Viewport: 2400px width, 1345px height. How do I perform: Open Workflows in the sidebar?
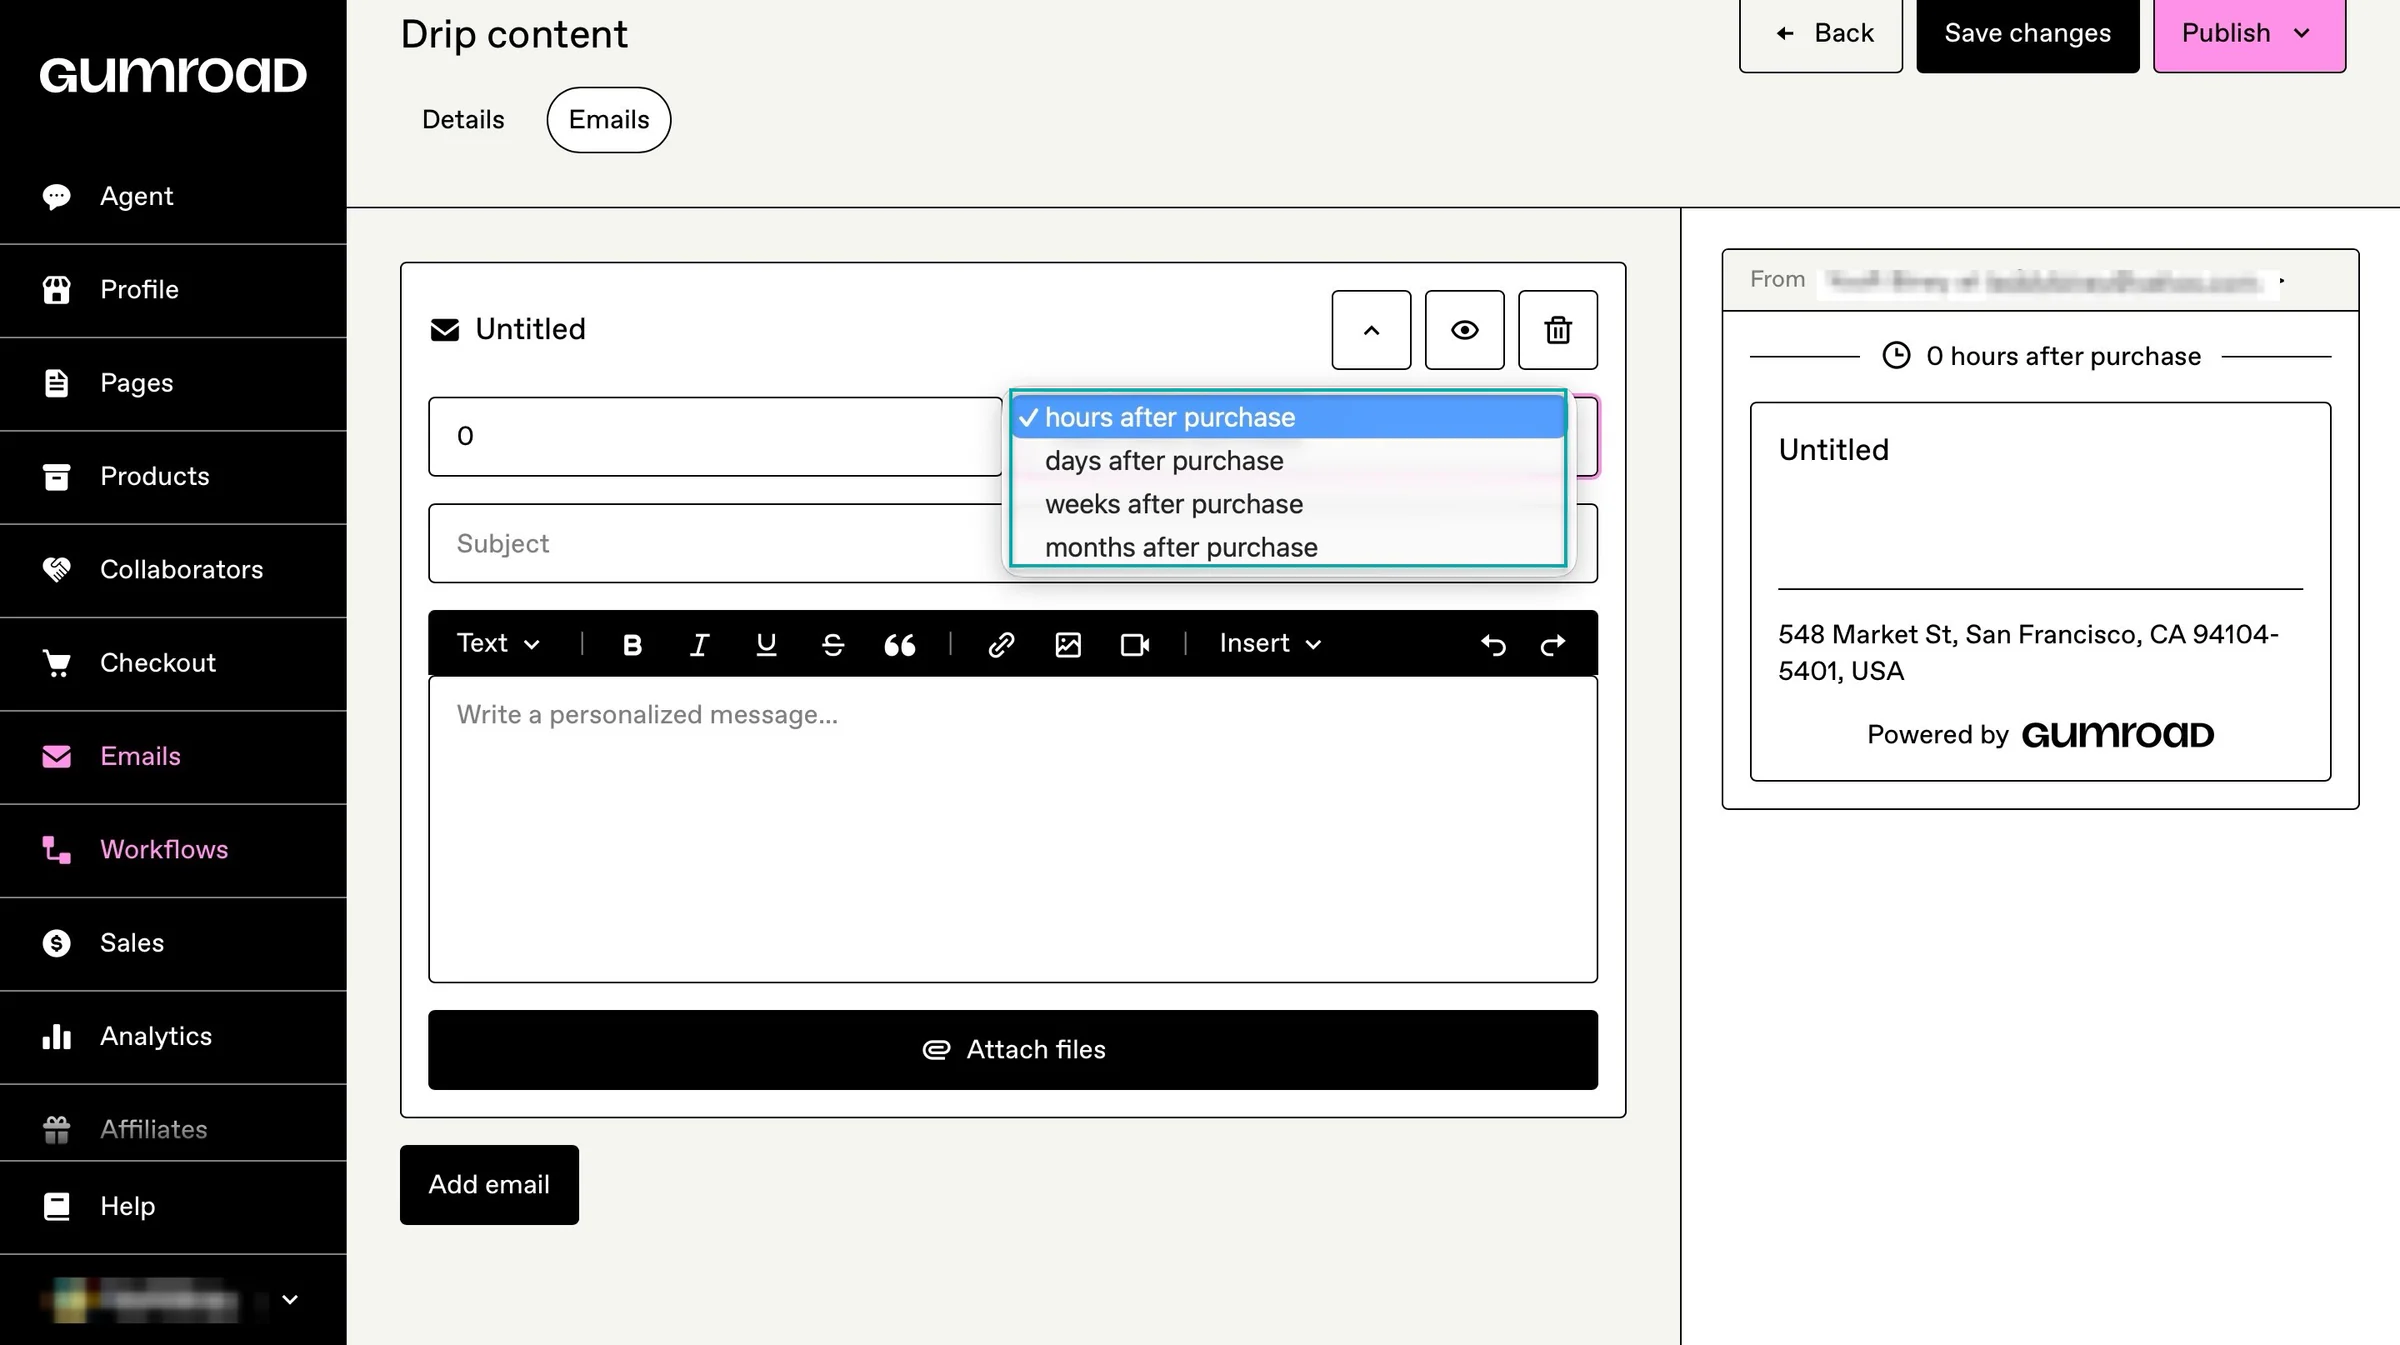point(173,850)
